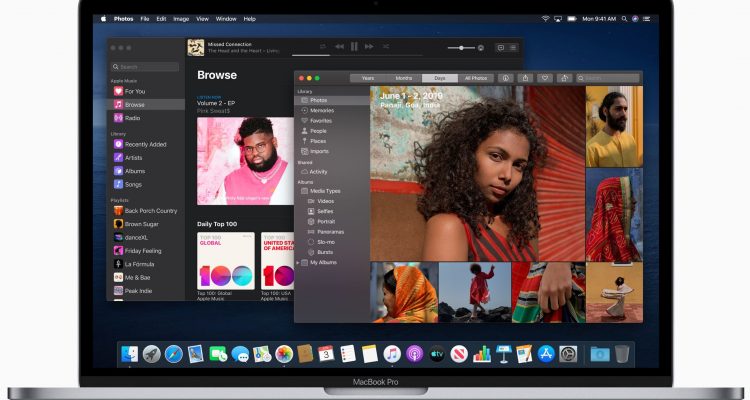750x400 pixels.
Task: Open Spotlight search in the menu bar
Action: click(624, 19)
